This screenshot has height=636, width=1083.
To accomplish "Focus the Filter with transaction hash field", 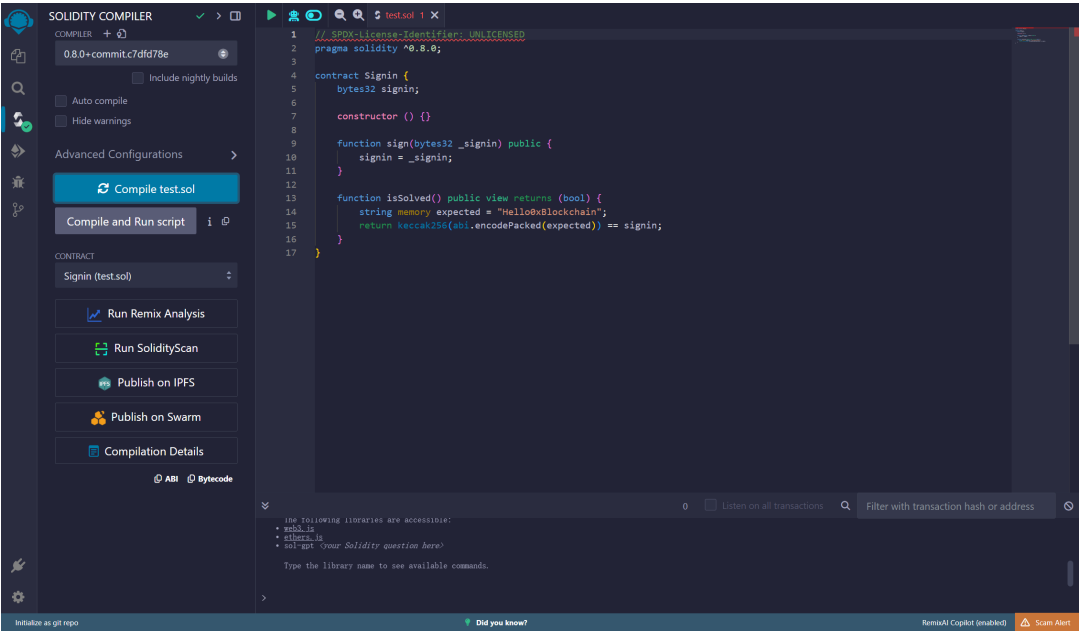I will [x=956, y=506].
